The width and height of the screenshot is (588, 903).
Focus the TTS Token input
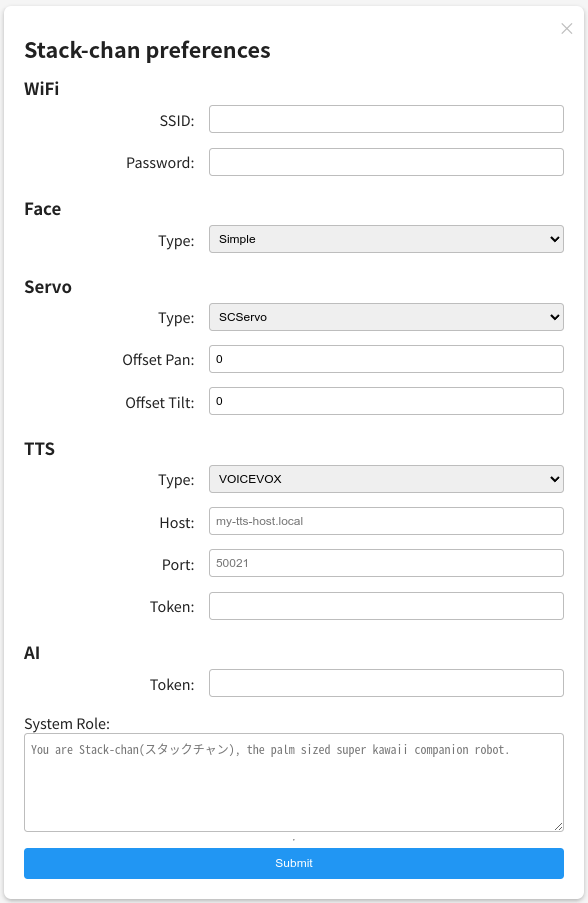(x=386, y=606)
